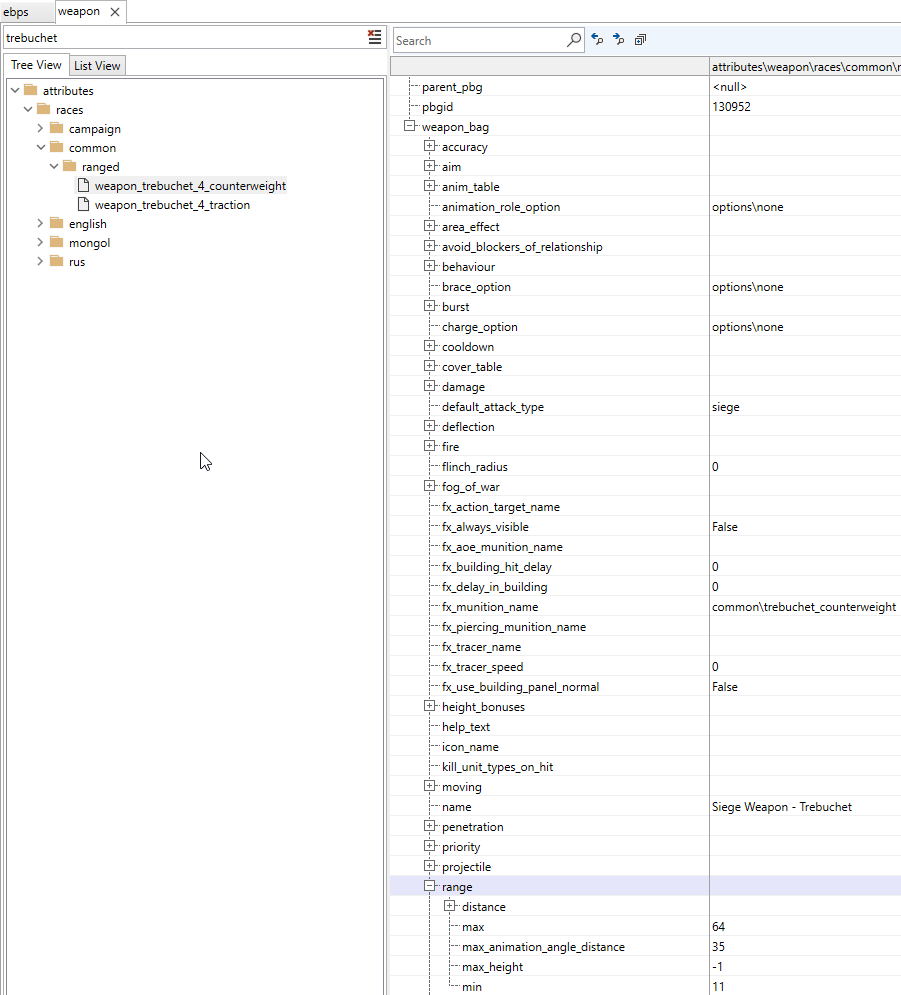Collapse the common folder
The height and width of the screenshot is (995, 901).
[41, 147]
